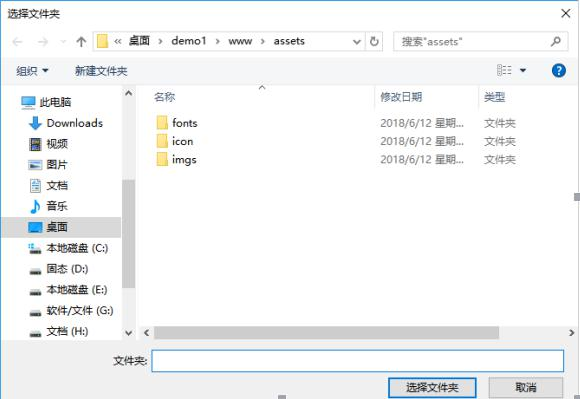Click assets in the breadcrumb
This screenshot has height=399, width=580.
click(289, 41)
